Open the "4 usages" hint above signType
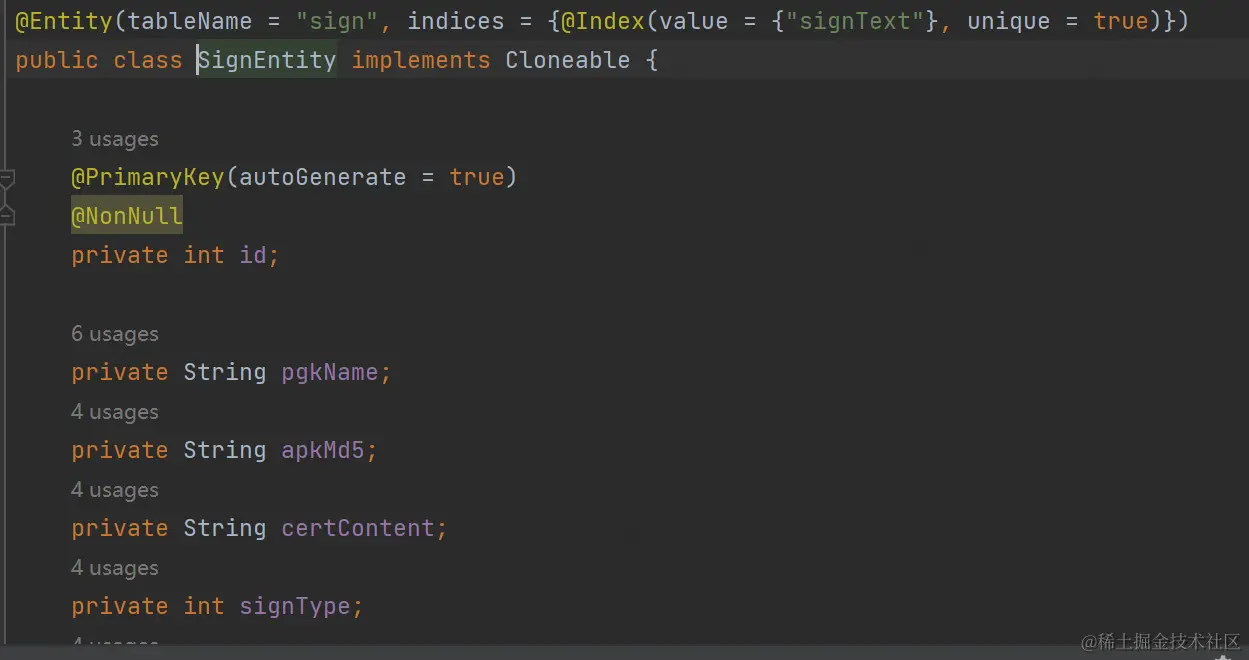1249x660 pixels. [x=115, y=568]
